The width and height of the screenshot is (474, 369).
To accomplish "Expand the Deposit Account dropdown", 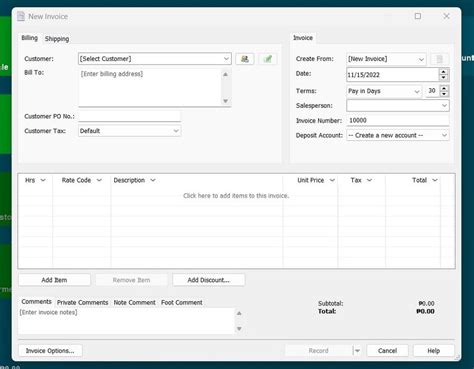I will coord(444,135).
